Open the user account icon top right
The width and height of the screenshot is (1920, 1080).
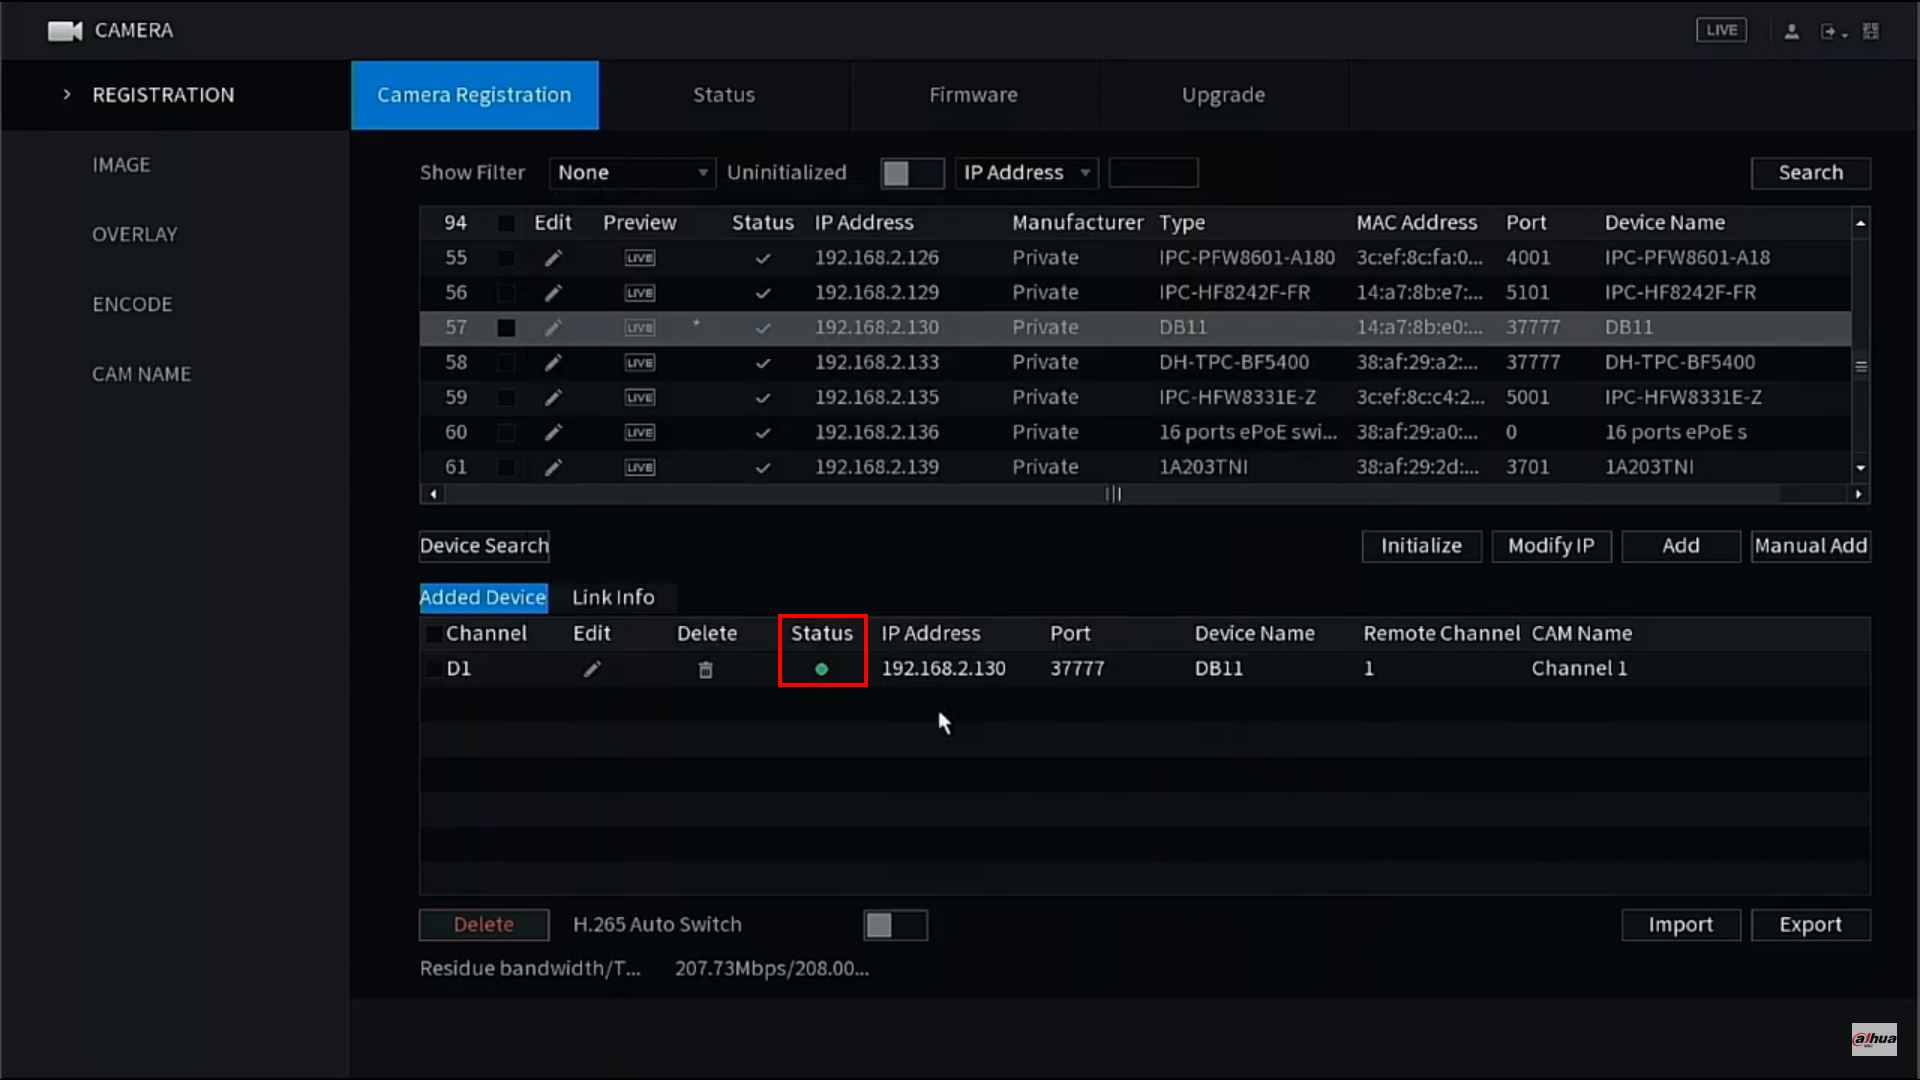(1790, 30)
